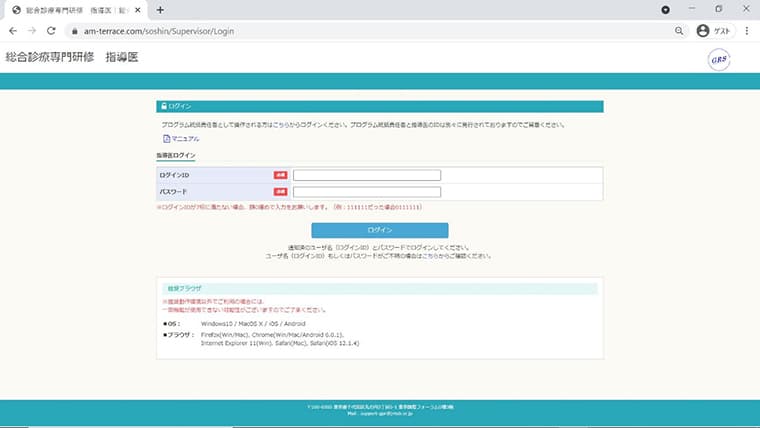Viewport: 760px width, 428px height.
Task: Open the new tab plus button
Action: tap(160, 10)
